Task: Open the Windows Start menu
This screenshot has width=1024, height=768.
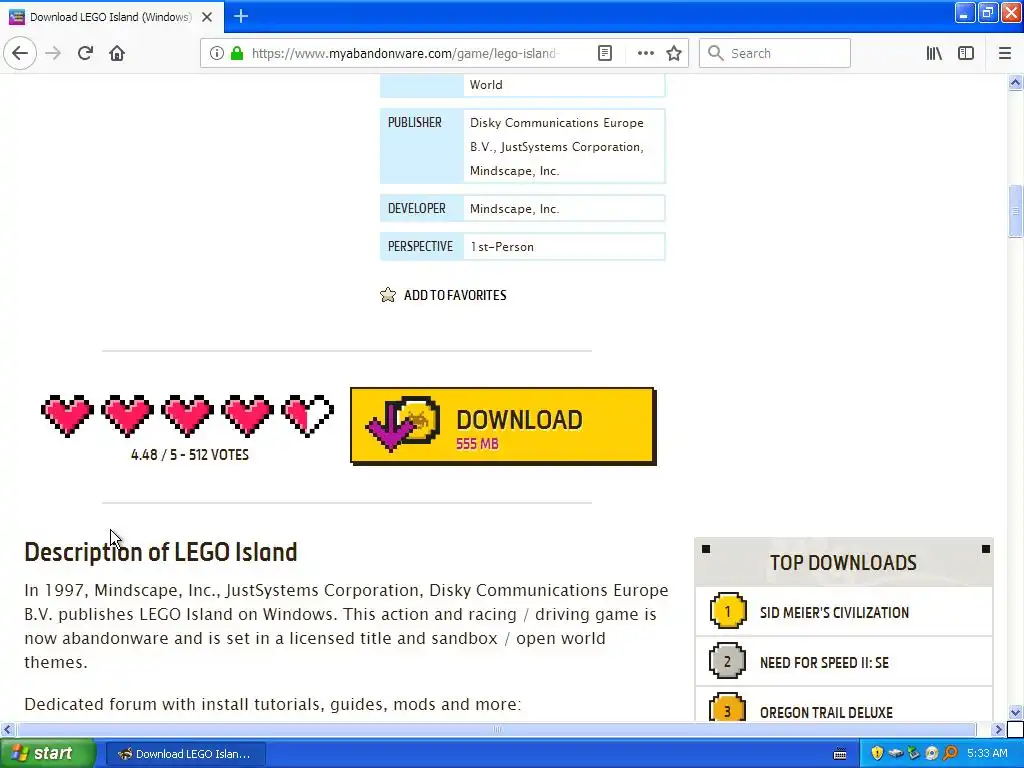Action: coord(48,754)
